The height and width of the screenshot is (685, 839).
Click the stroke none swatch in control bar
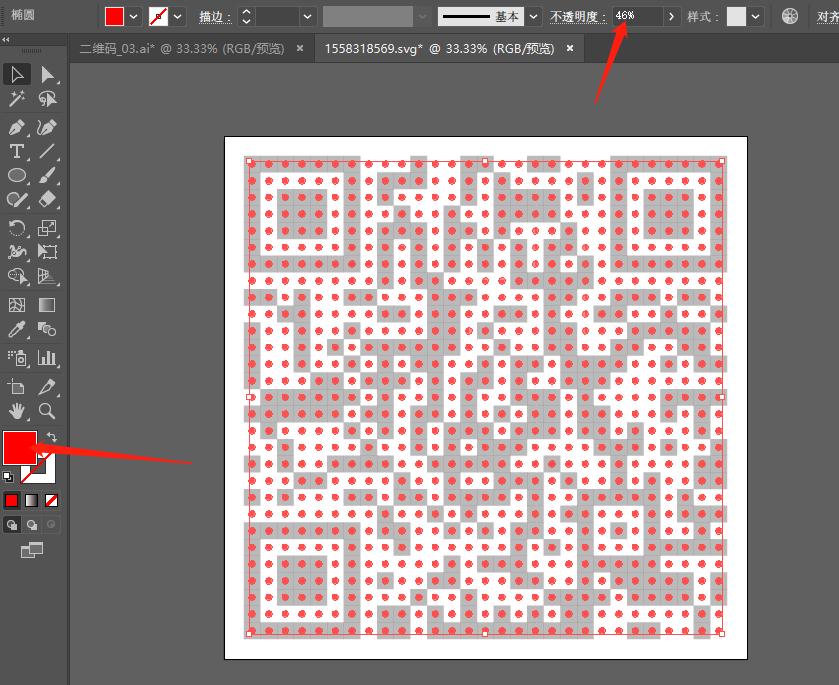pyautogui.click(x=158, y=17)
